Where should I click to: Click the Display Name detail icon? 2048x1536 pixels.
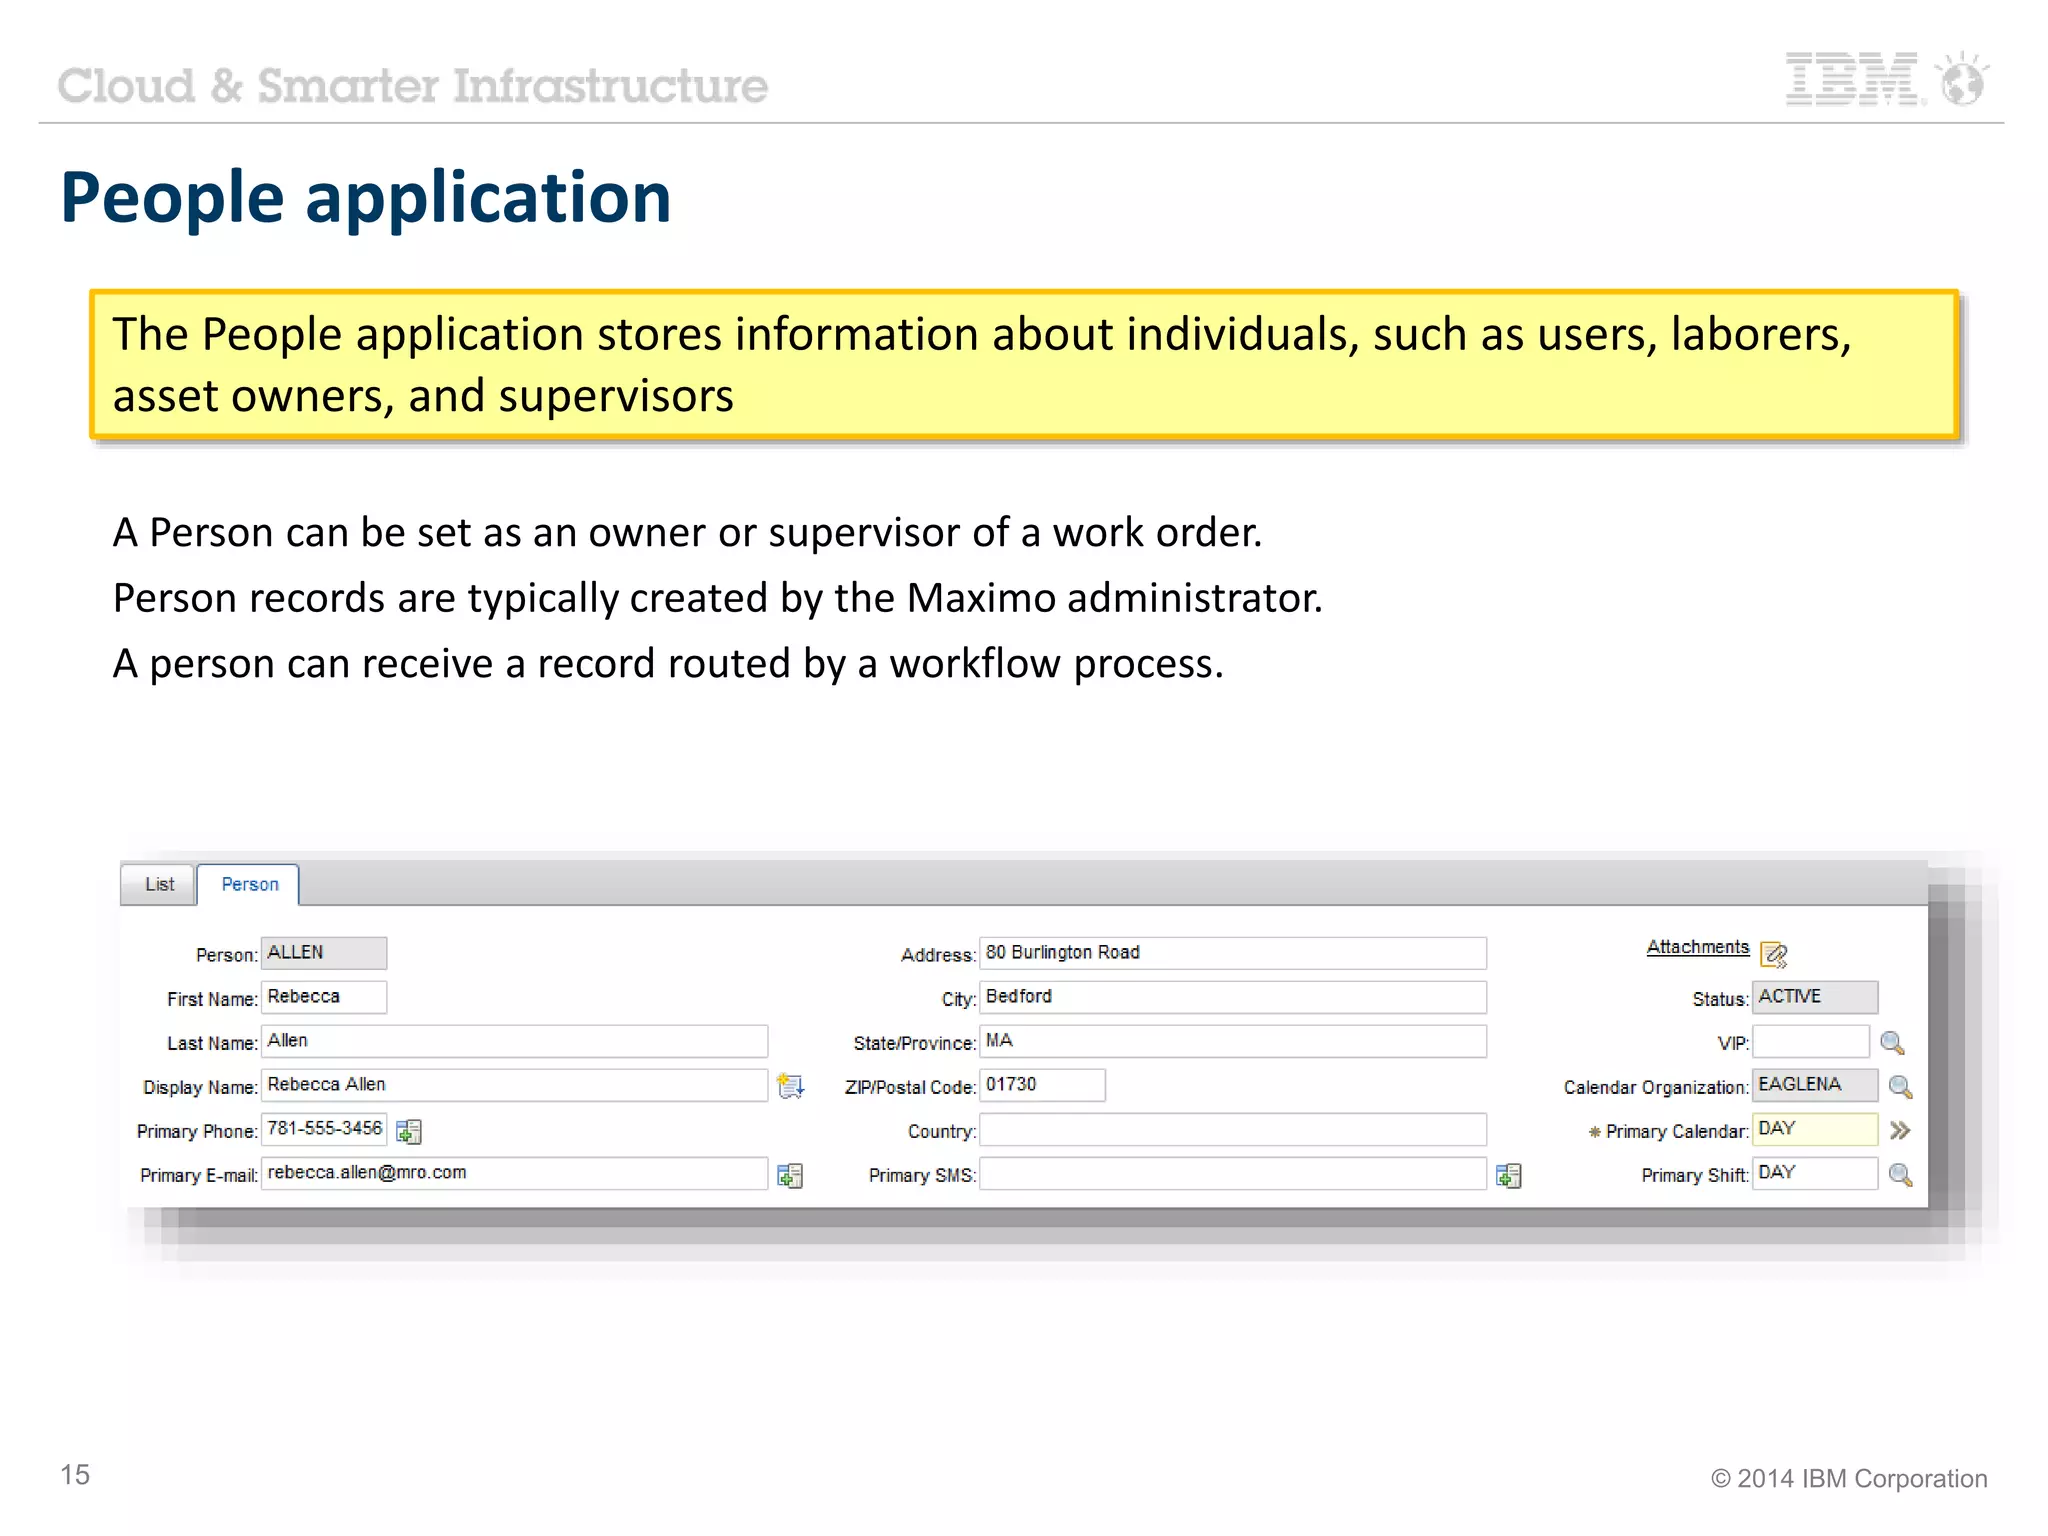tap(790, 1086)
